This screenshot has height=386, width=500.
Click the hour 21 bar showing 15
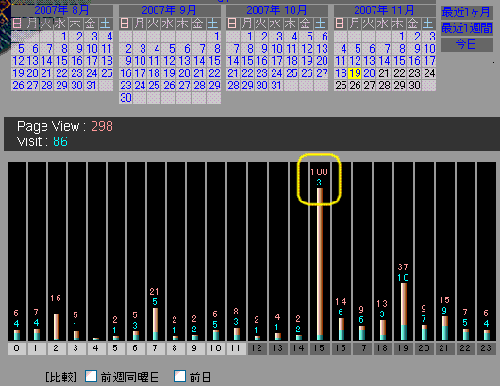pos(445,328)
